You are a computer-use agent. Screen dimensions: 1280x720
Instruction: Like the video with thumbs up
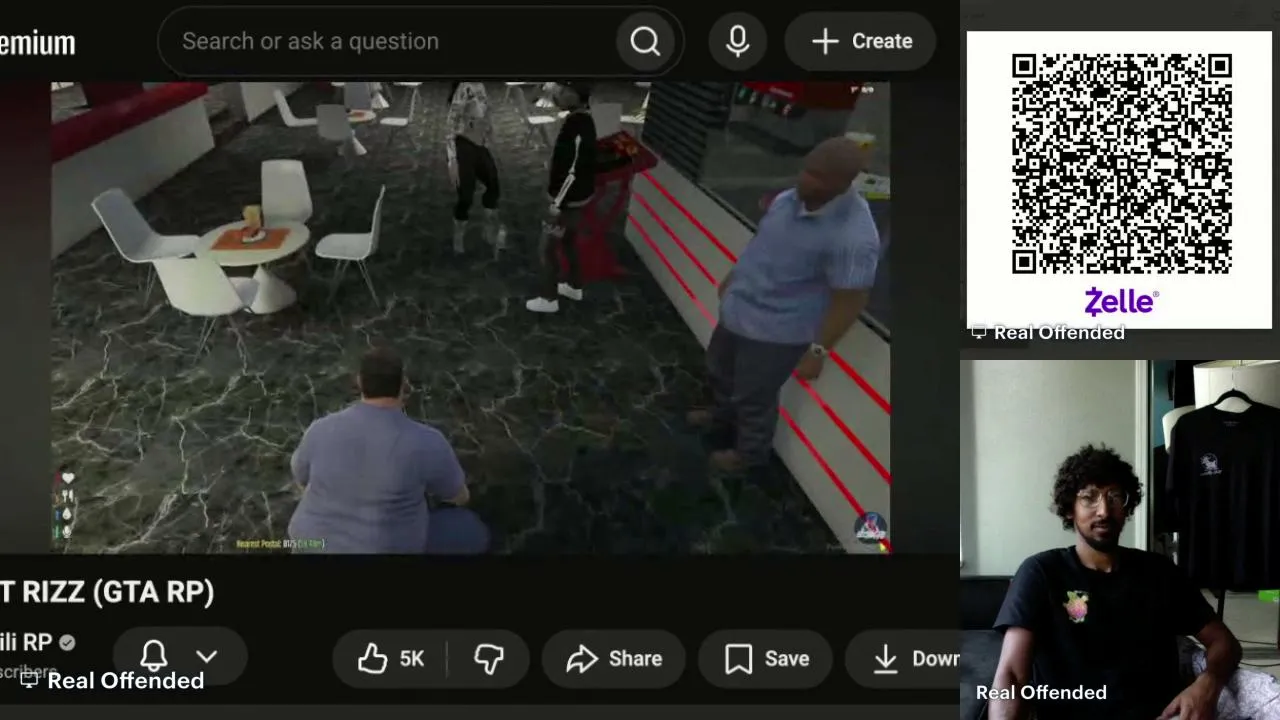click(x=372, y=658)
